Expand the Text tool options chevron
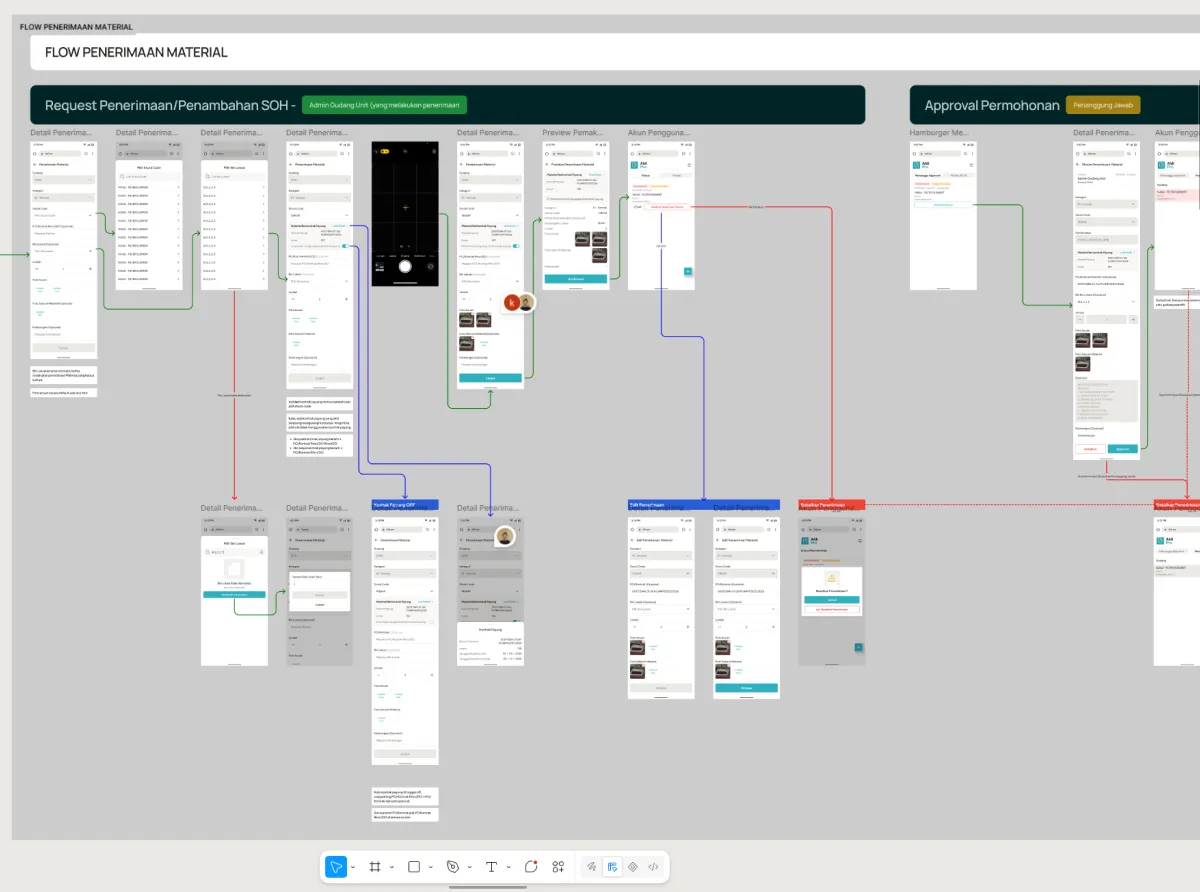 507,867
